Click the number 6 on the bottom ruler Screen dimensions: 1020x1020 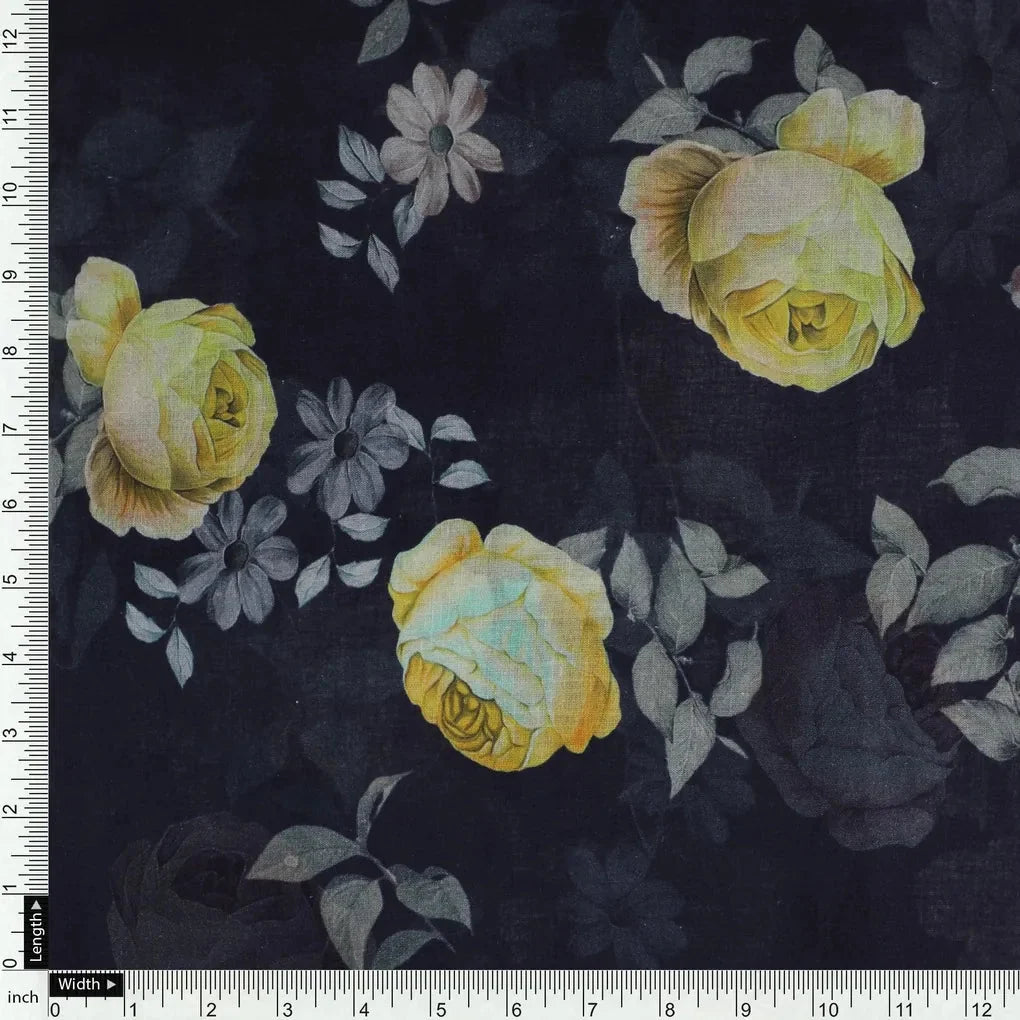point(516,1008)
